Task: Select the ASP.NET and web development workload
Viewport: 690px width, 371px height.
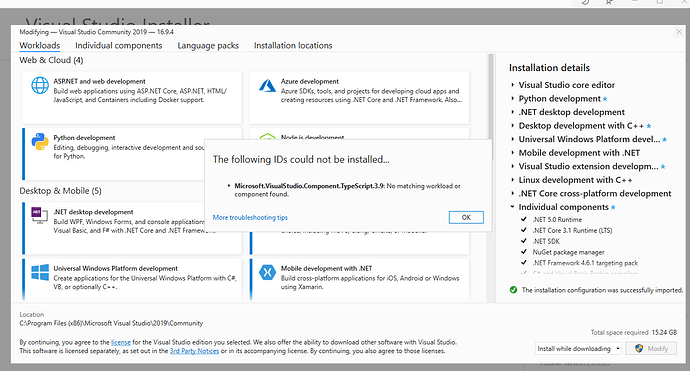Action: click(132, 98)
